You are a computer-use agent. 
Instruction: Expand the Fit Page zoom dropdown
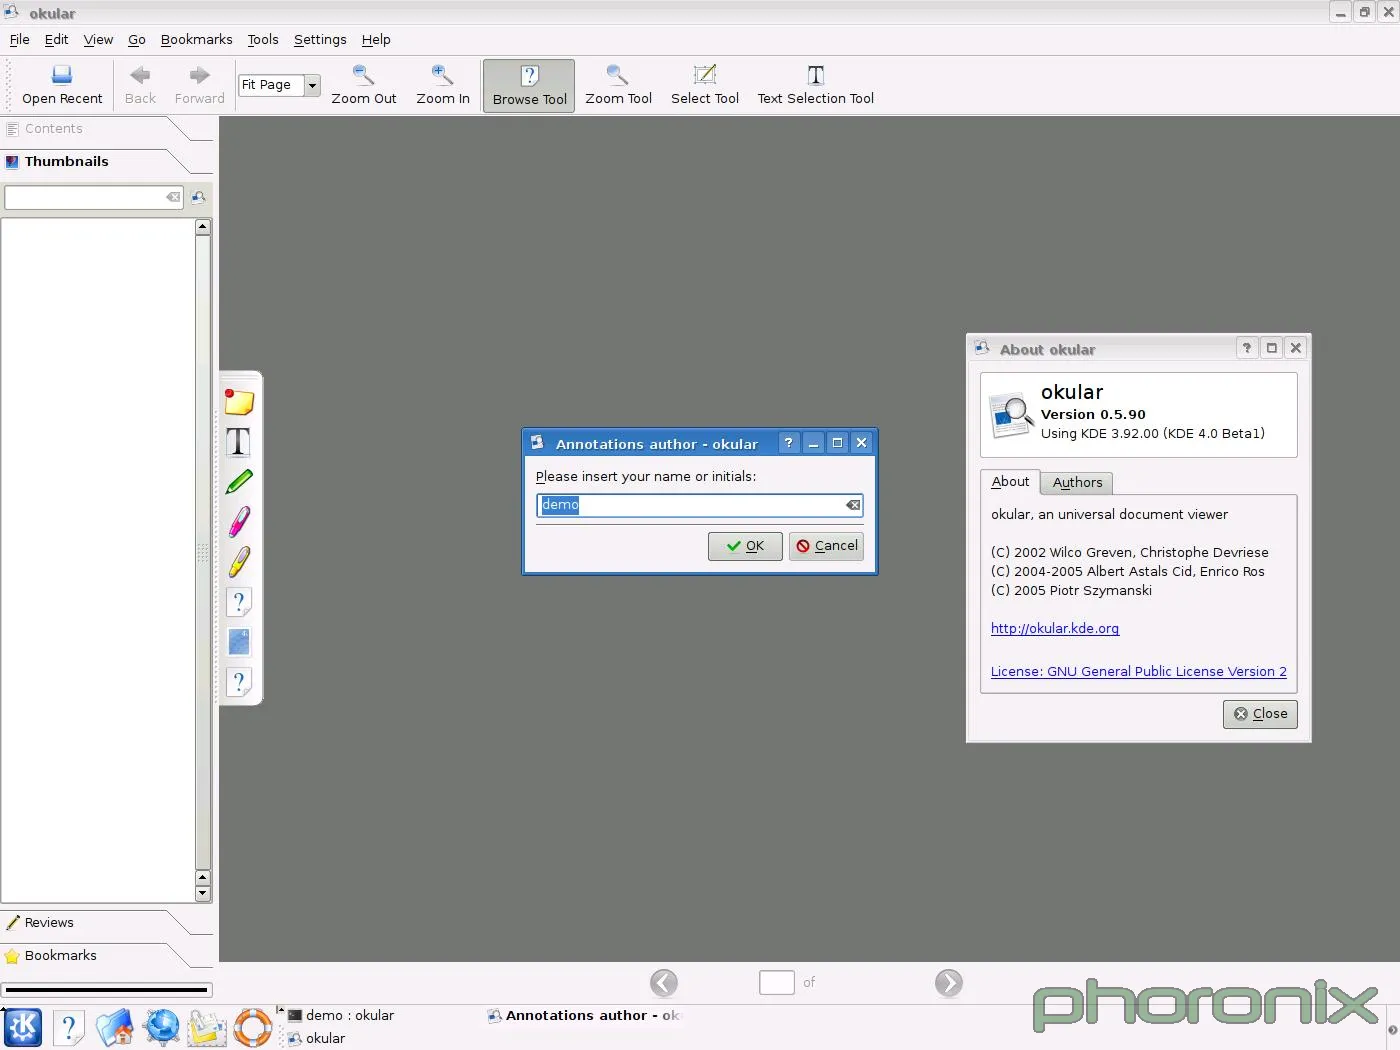click(x=312, y=85)
